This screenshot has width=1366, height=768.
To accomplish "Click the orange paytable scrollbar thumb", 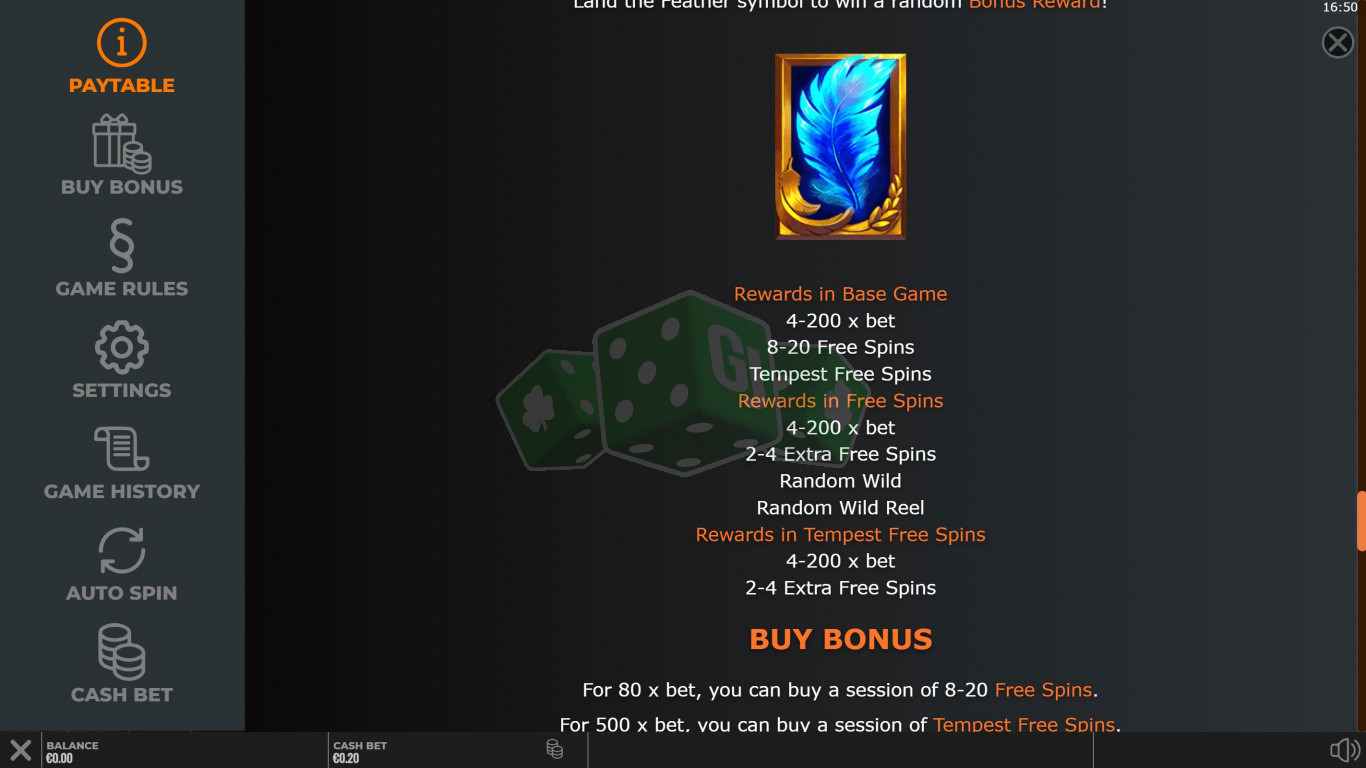I will [1361, 521].
